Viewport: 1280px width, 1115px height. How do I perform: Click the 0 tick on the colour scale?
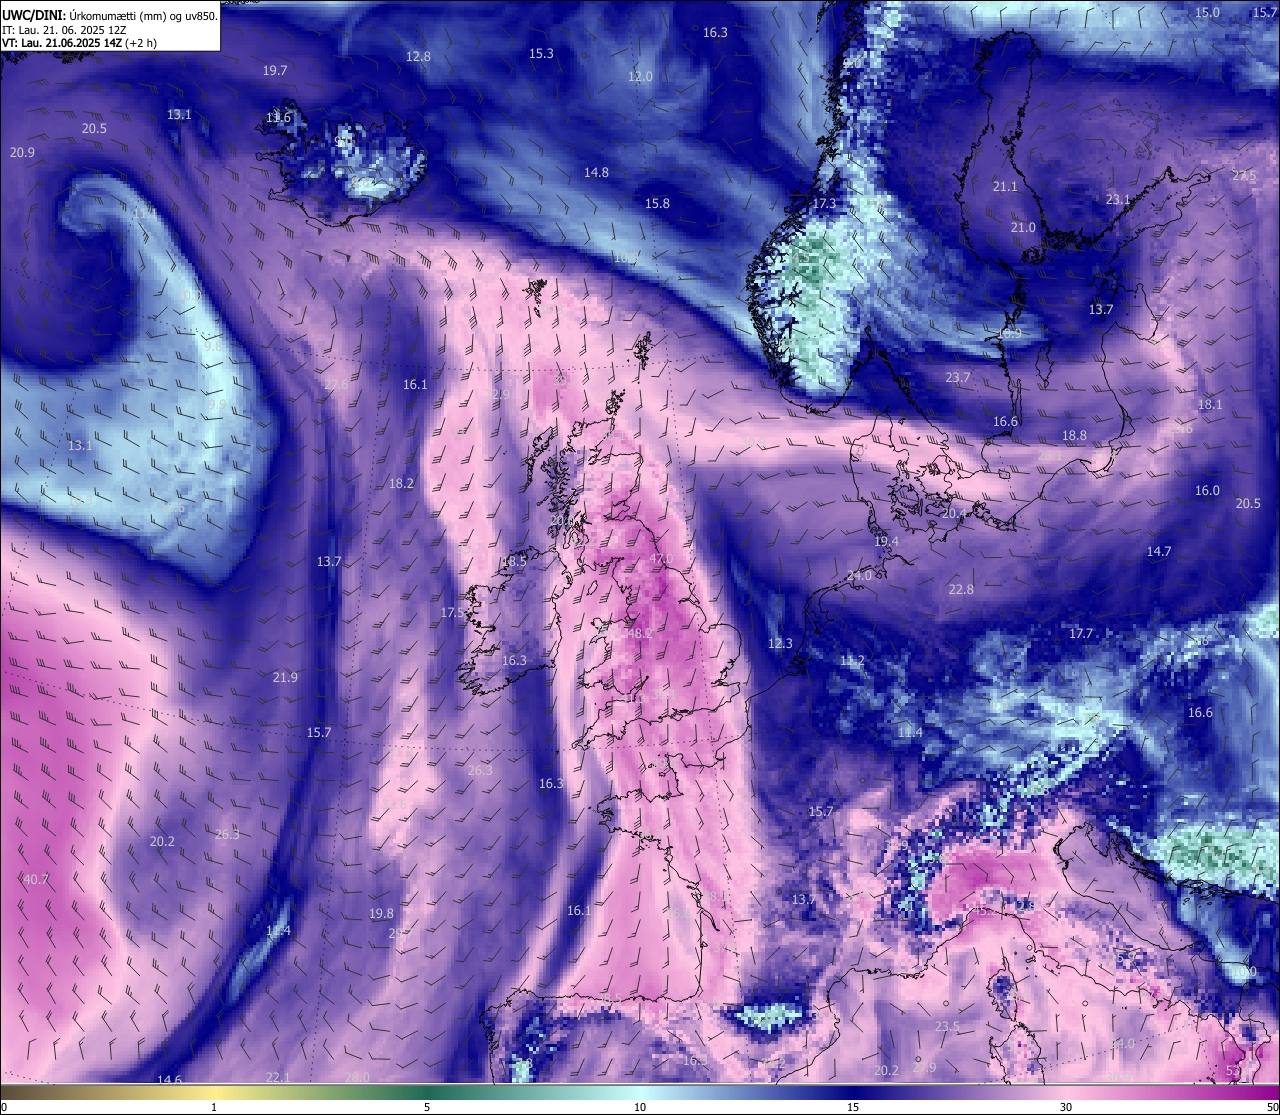click(4, 1107)
